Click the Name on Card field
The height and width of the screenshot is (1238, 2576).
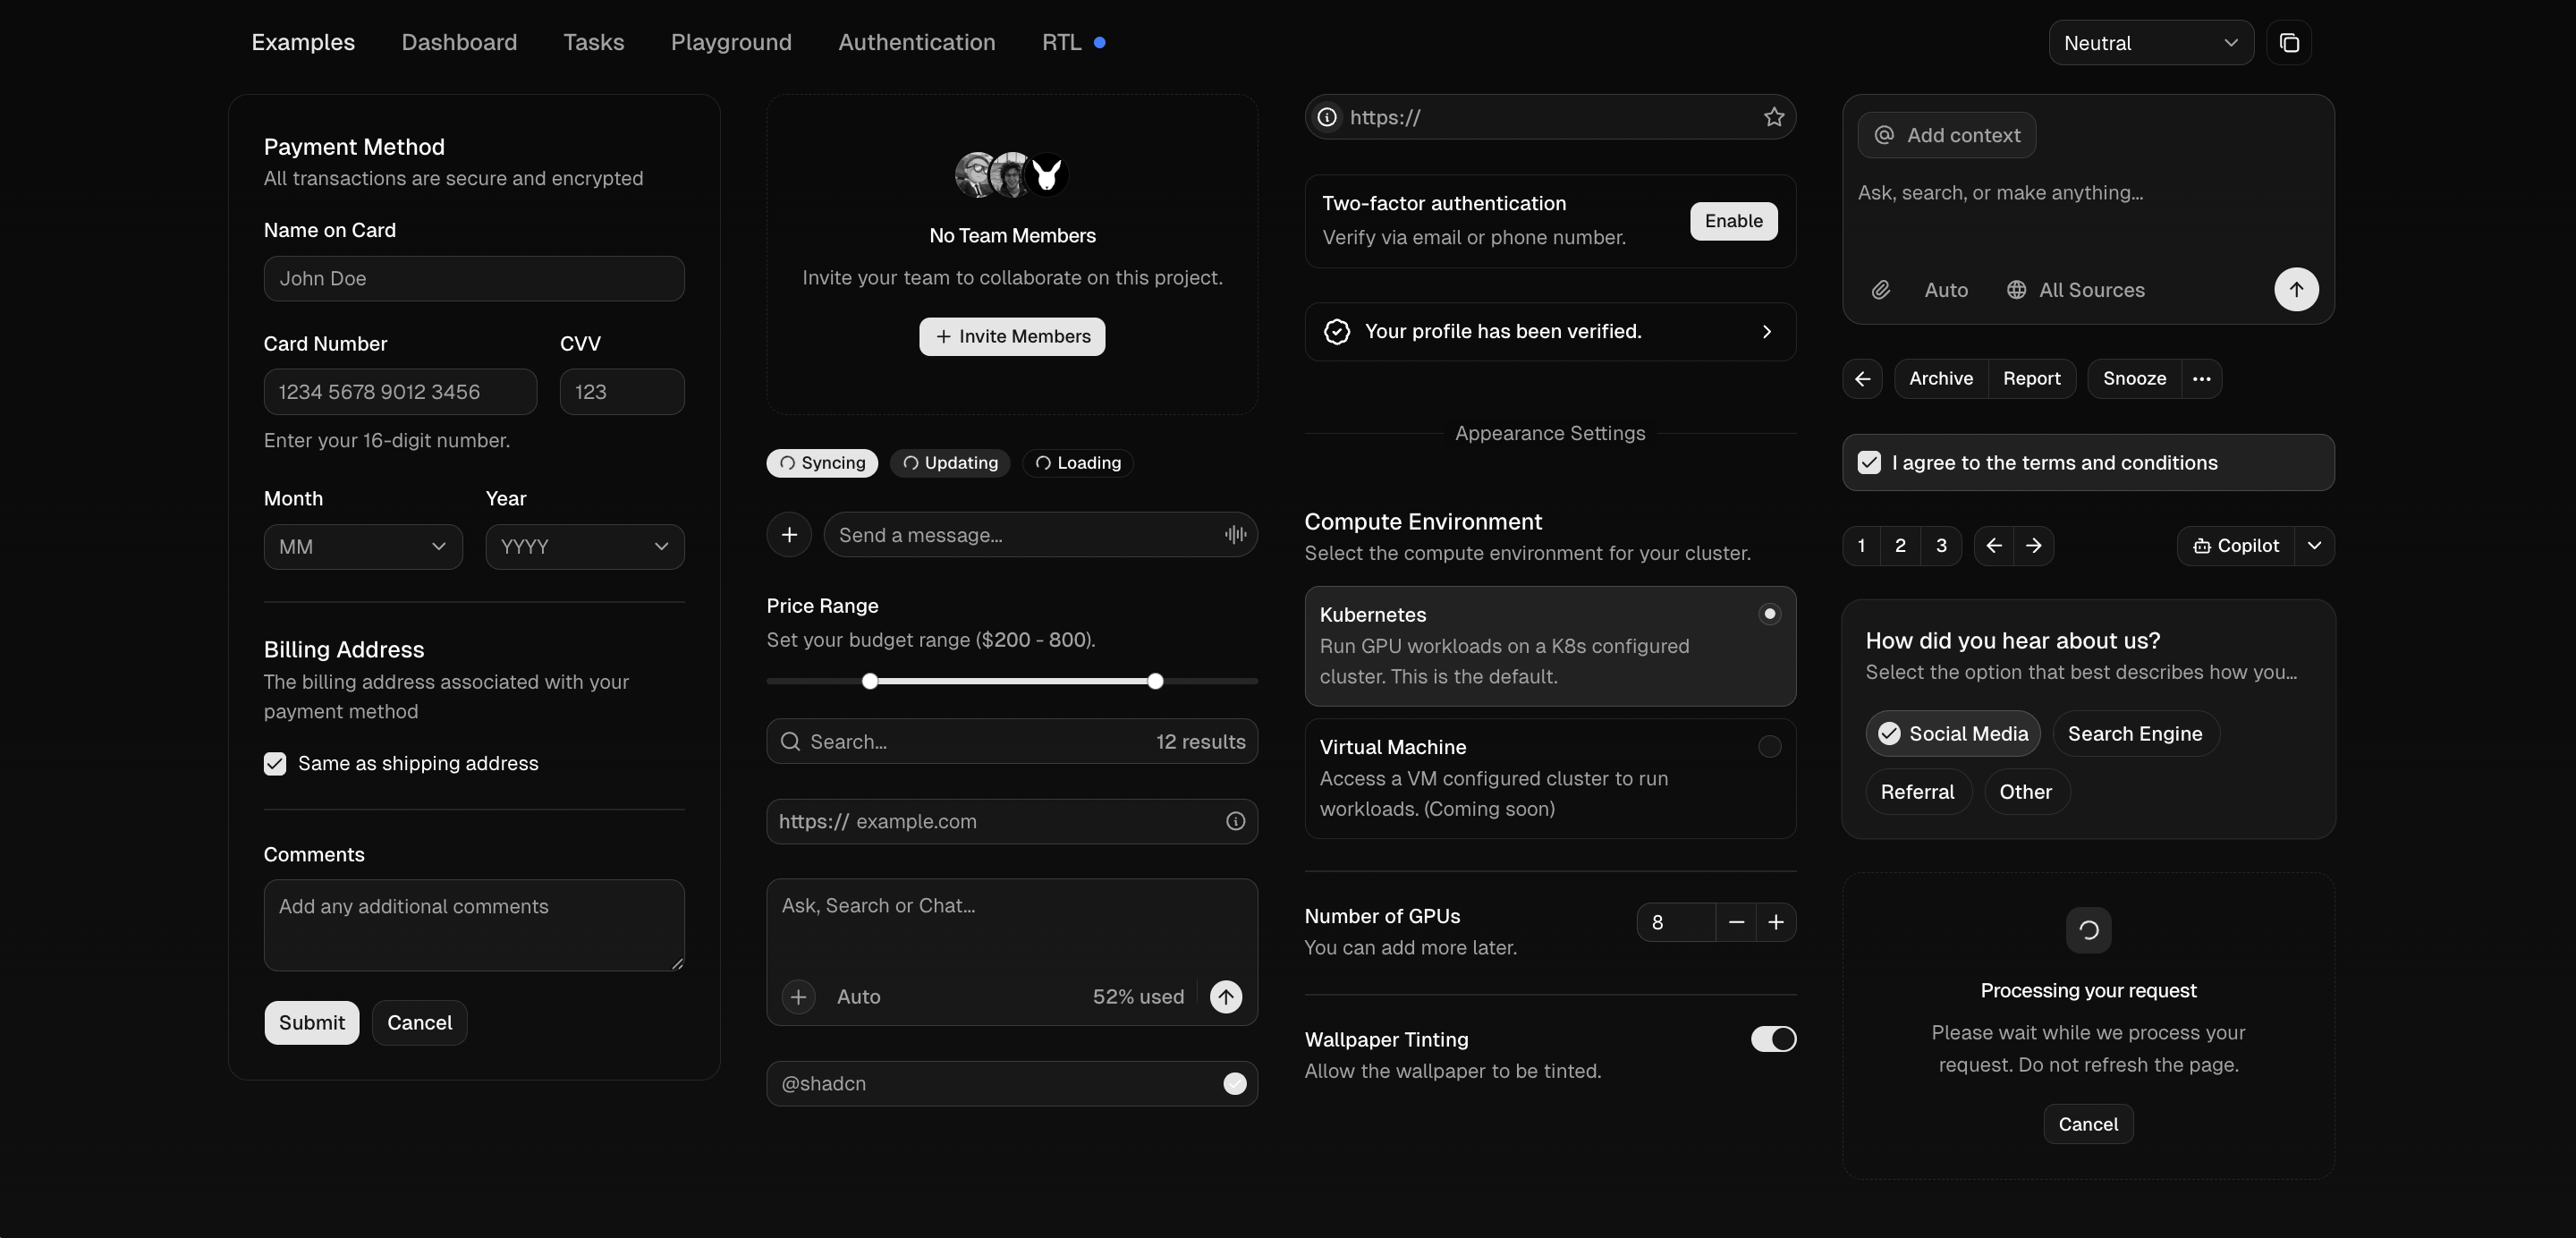[474, 279]
